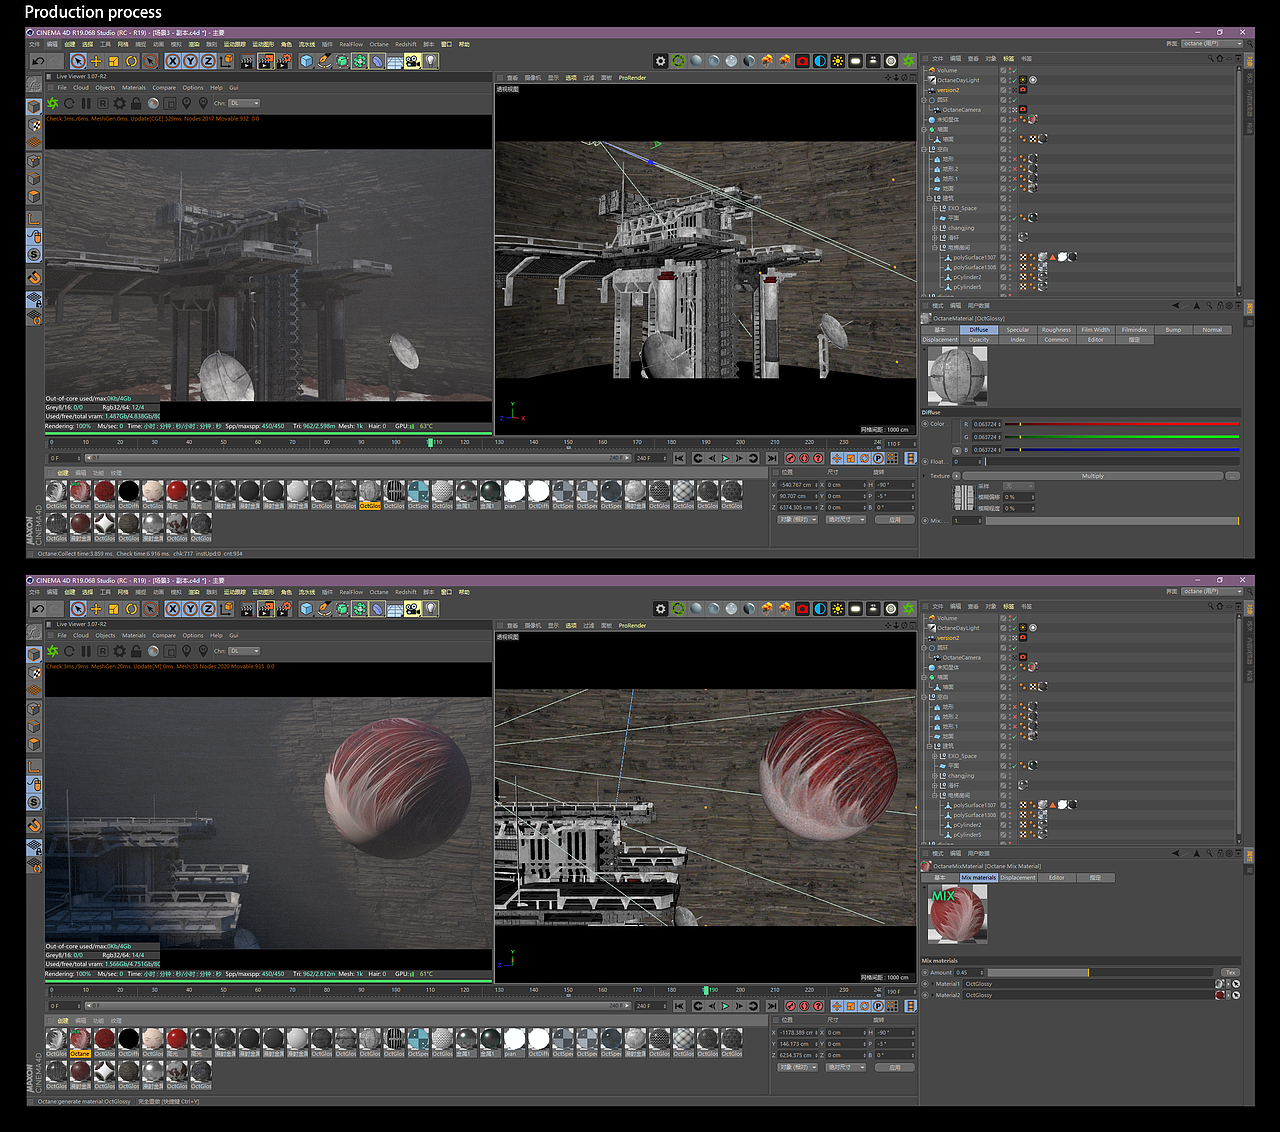Pause rendering in top Live Viewer
1280x1132 pixels.
86,103
